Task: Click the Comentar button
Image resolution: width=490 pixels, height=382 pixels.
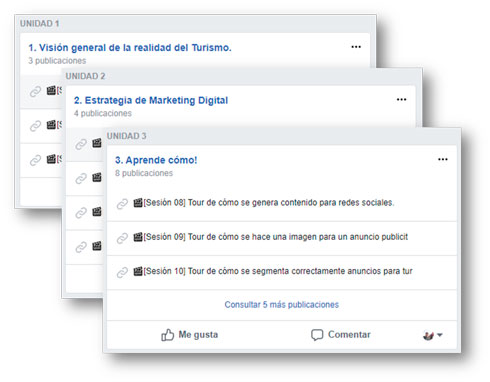Action: click(340, 335)
